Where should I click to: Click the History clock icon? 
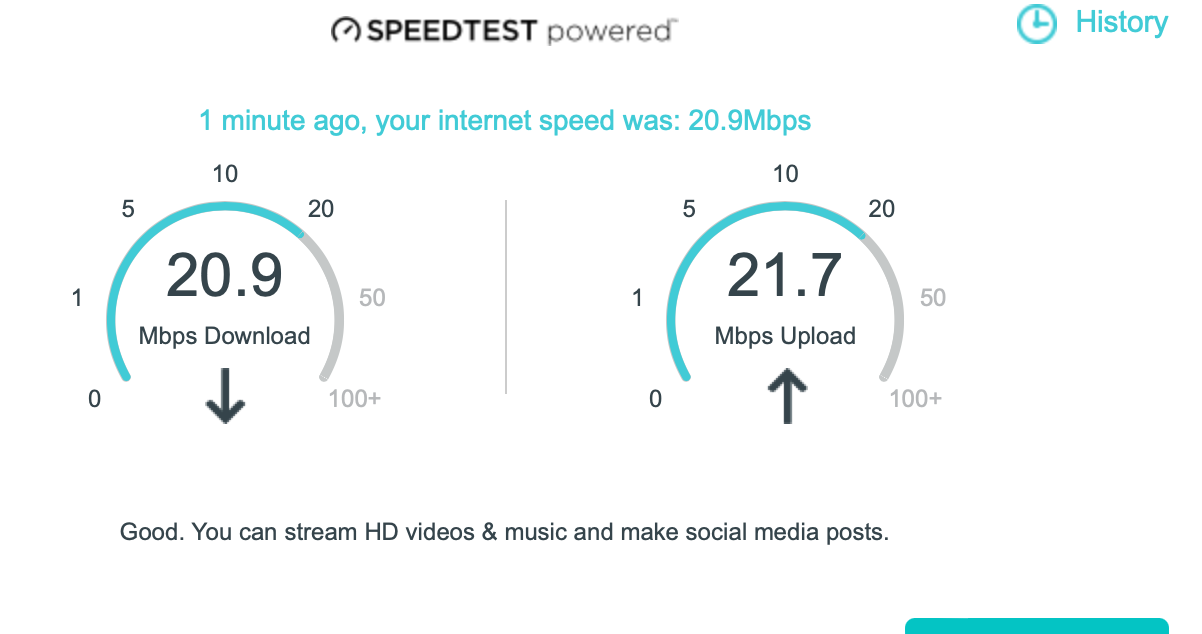[x=1037, y=24]
